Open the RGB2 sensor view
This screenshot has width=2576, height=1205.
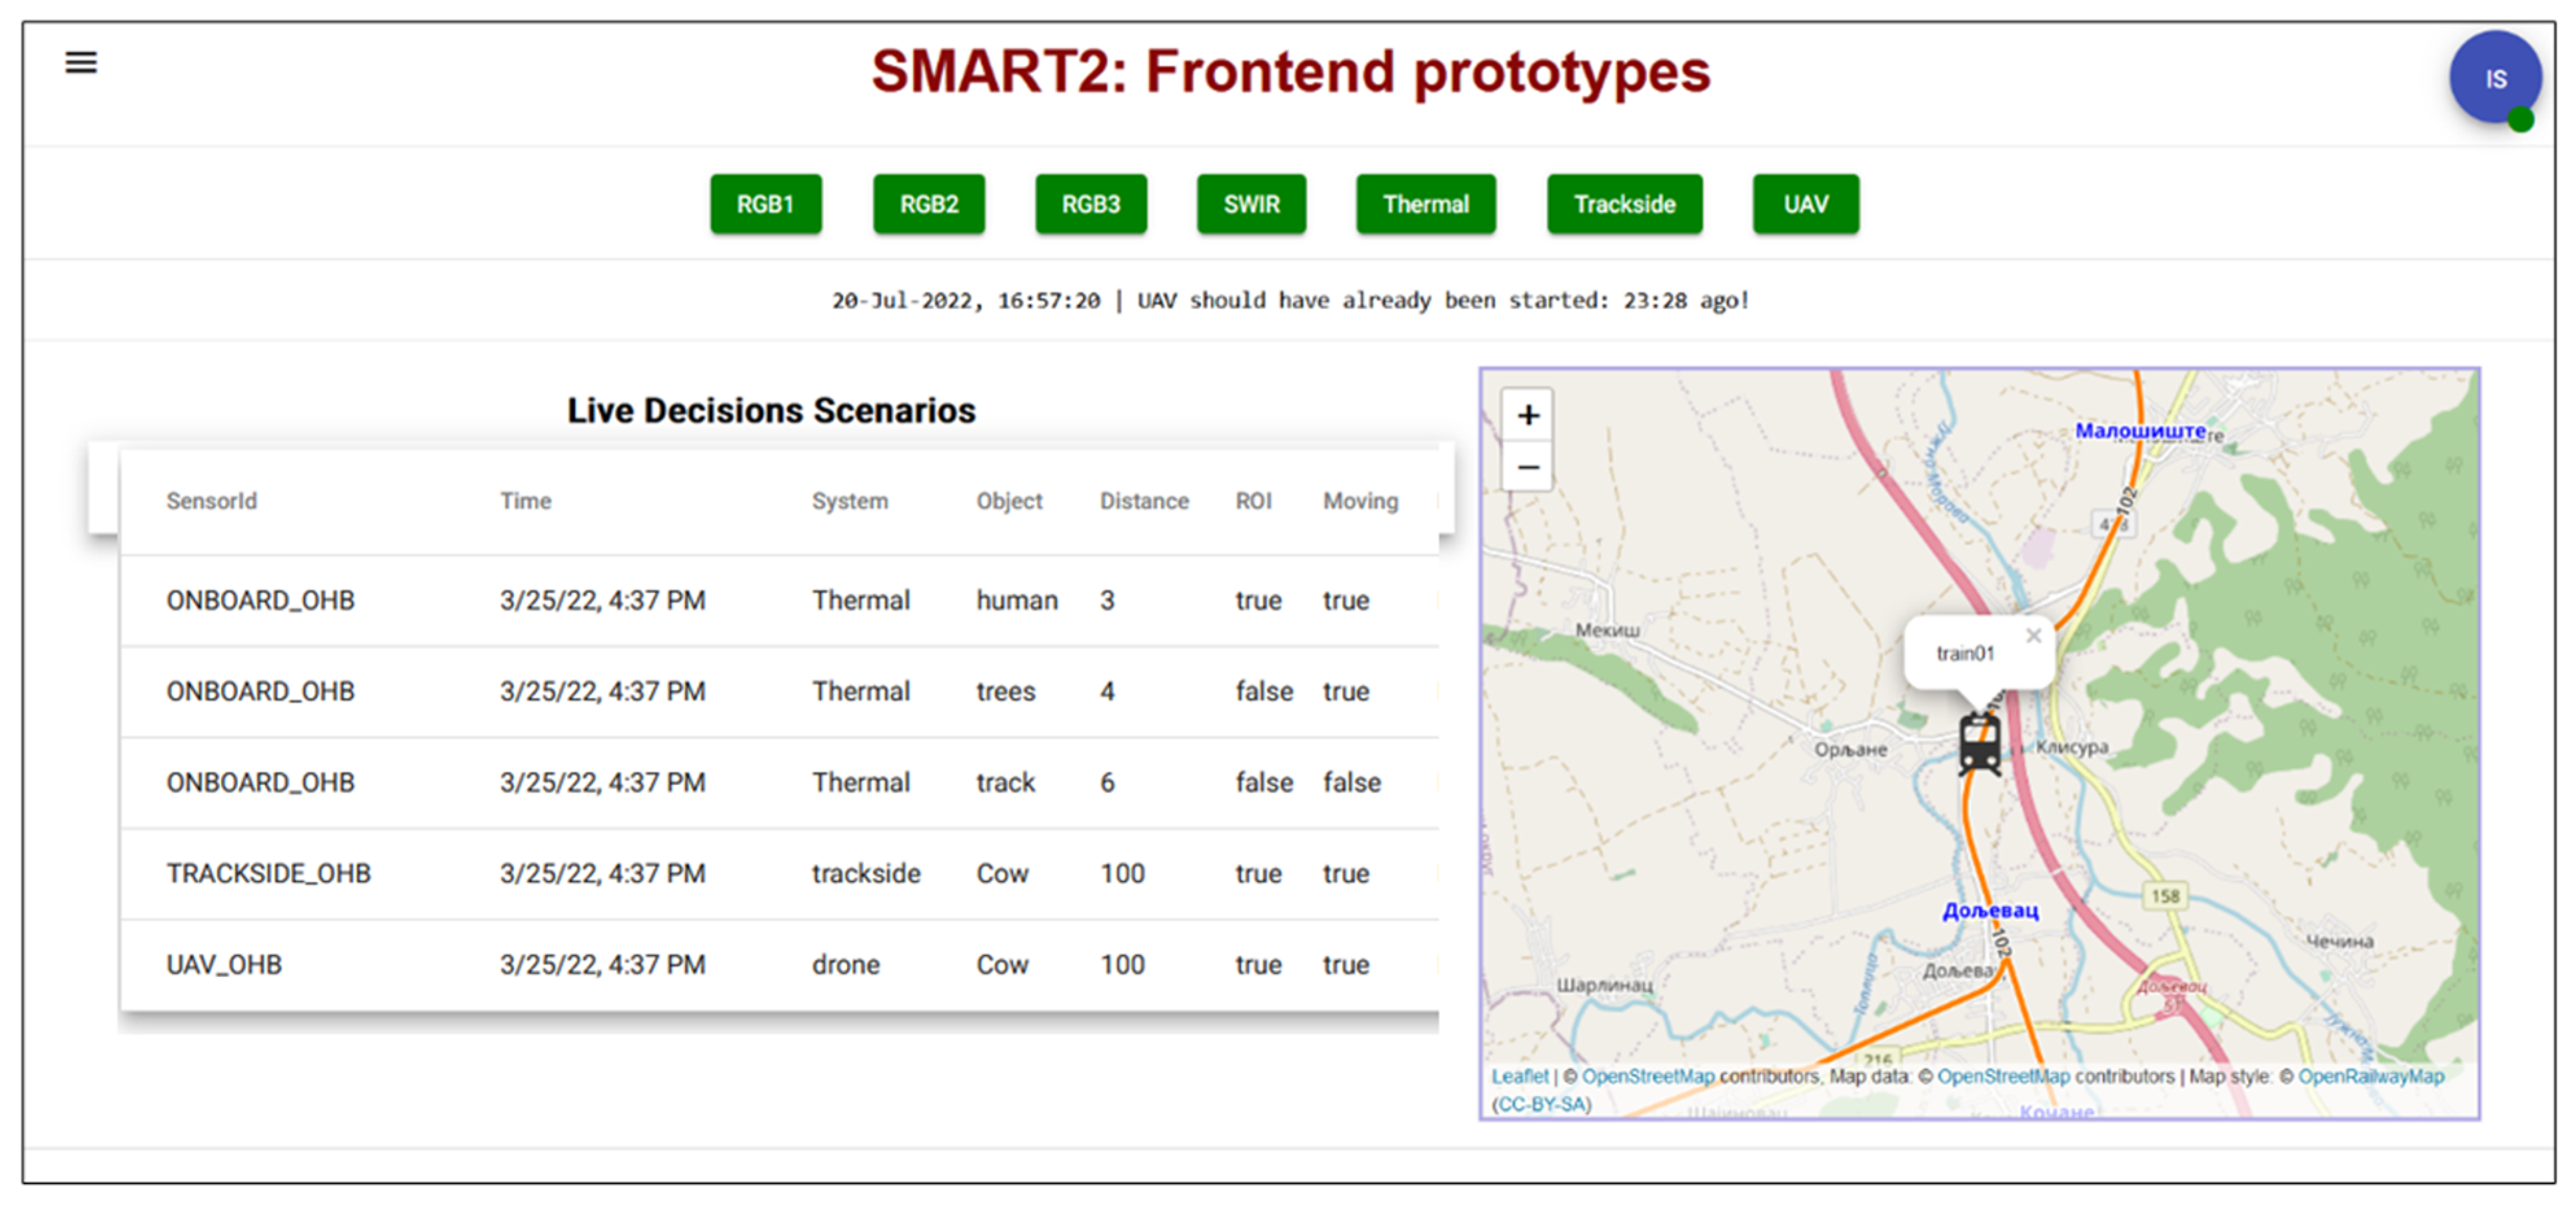click(928, 204)
